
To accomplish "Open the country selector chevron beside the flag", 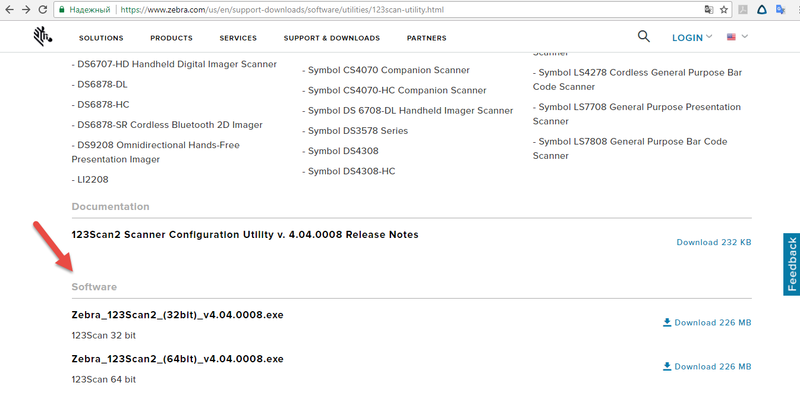I will tap(744, 36).
